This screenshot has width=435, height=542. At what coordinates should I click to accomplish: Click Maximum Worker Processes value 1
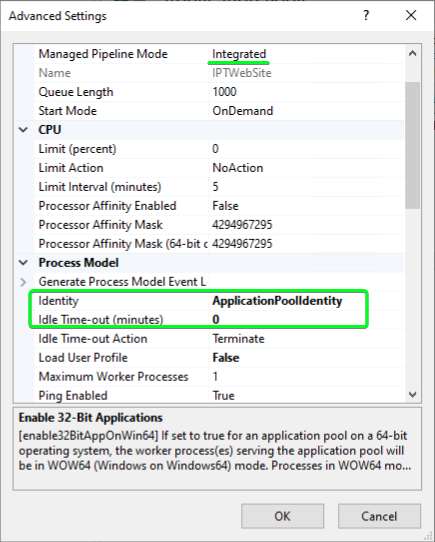tap(215, 377)
